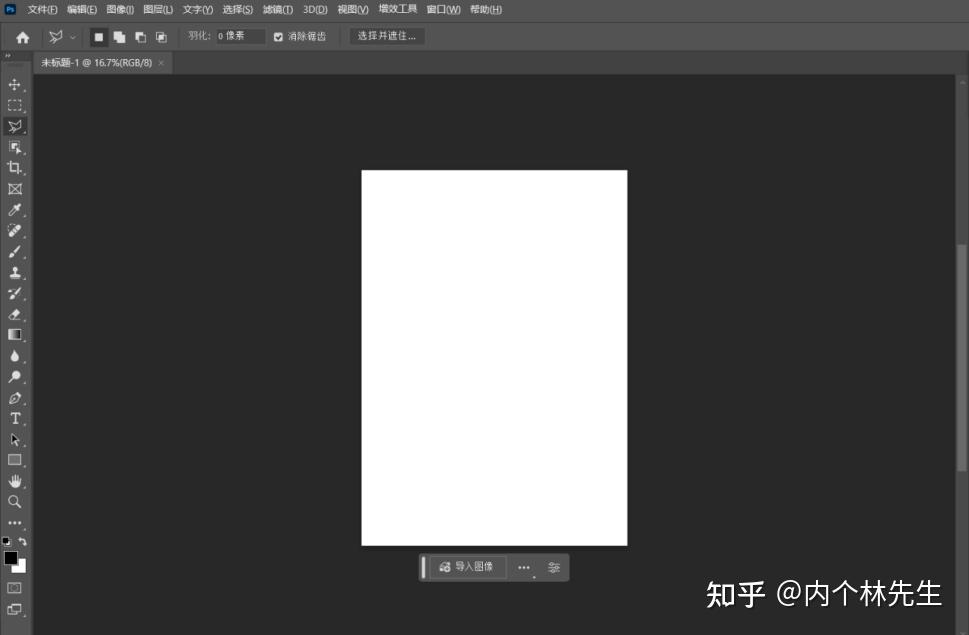Click the Home icon in options bar

tap(23, 38)
